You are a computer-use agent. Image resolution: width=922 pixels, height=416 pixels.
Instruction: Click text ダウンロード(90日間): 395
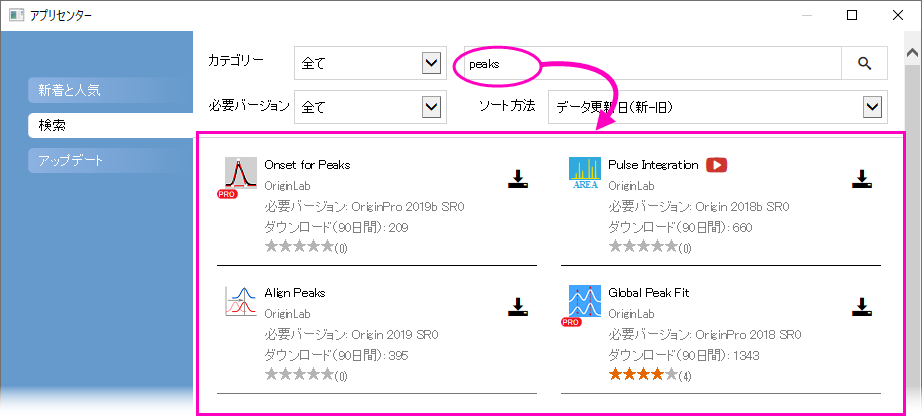click(336, 355)
